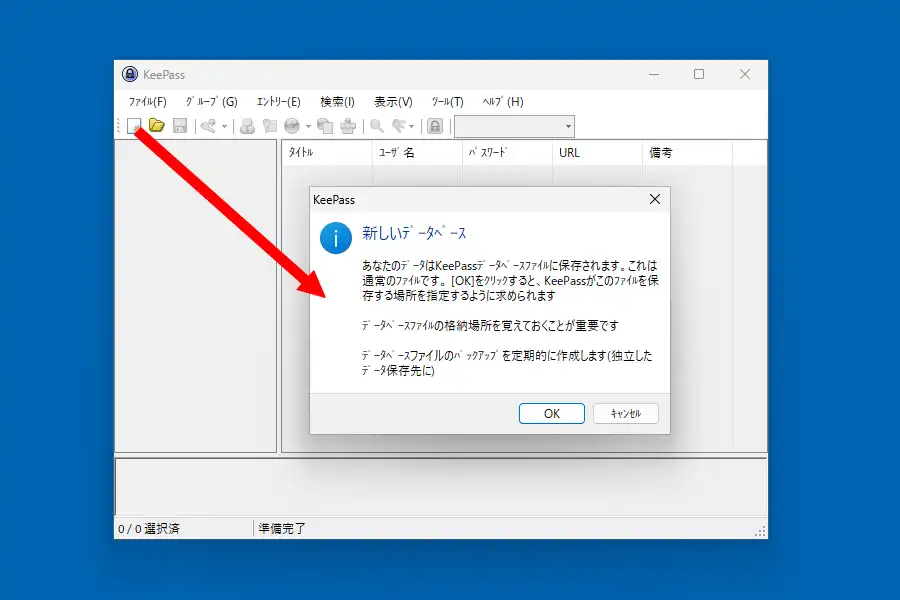The width and height of the screenshot is (900, 600).
Task: Expand the Show Entries dropdown arrow
Action: coord(412,126)
